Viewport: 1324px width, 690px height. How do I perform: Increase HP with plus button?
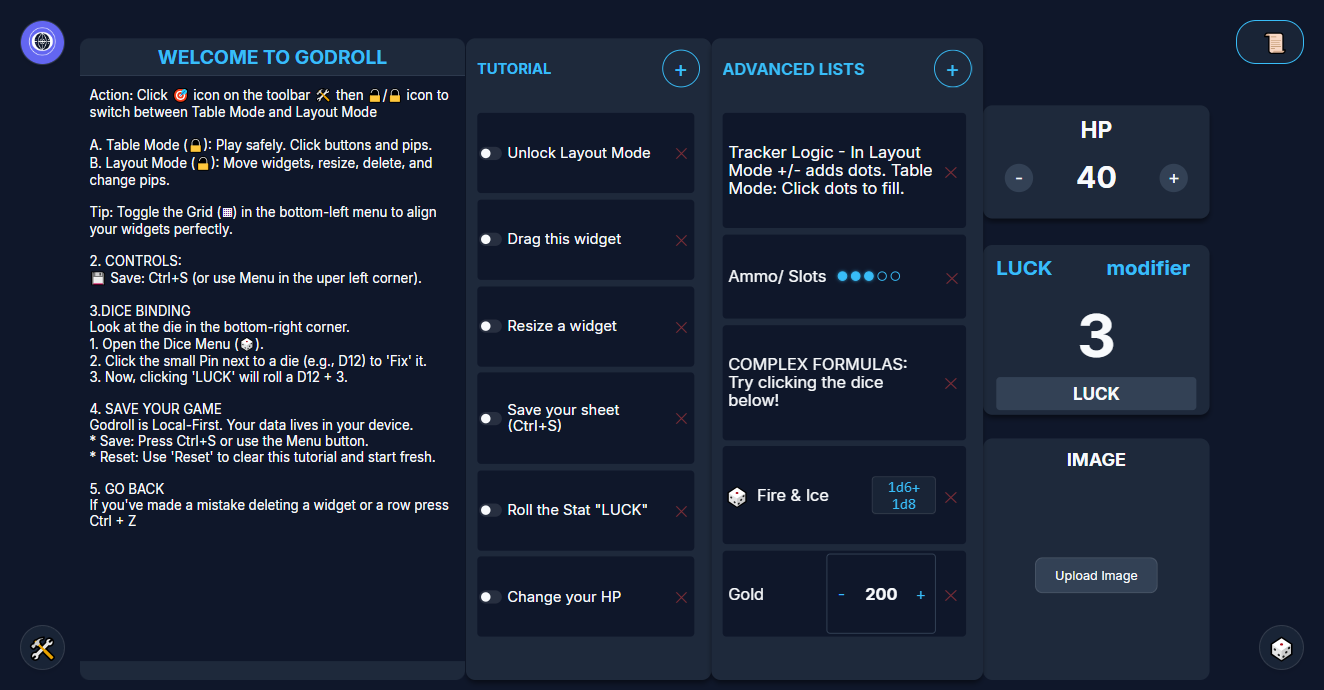click(x=1174, y=179)
